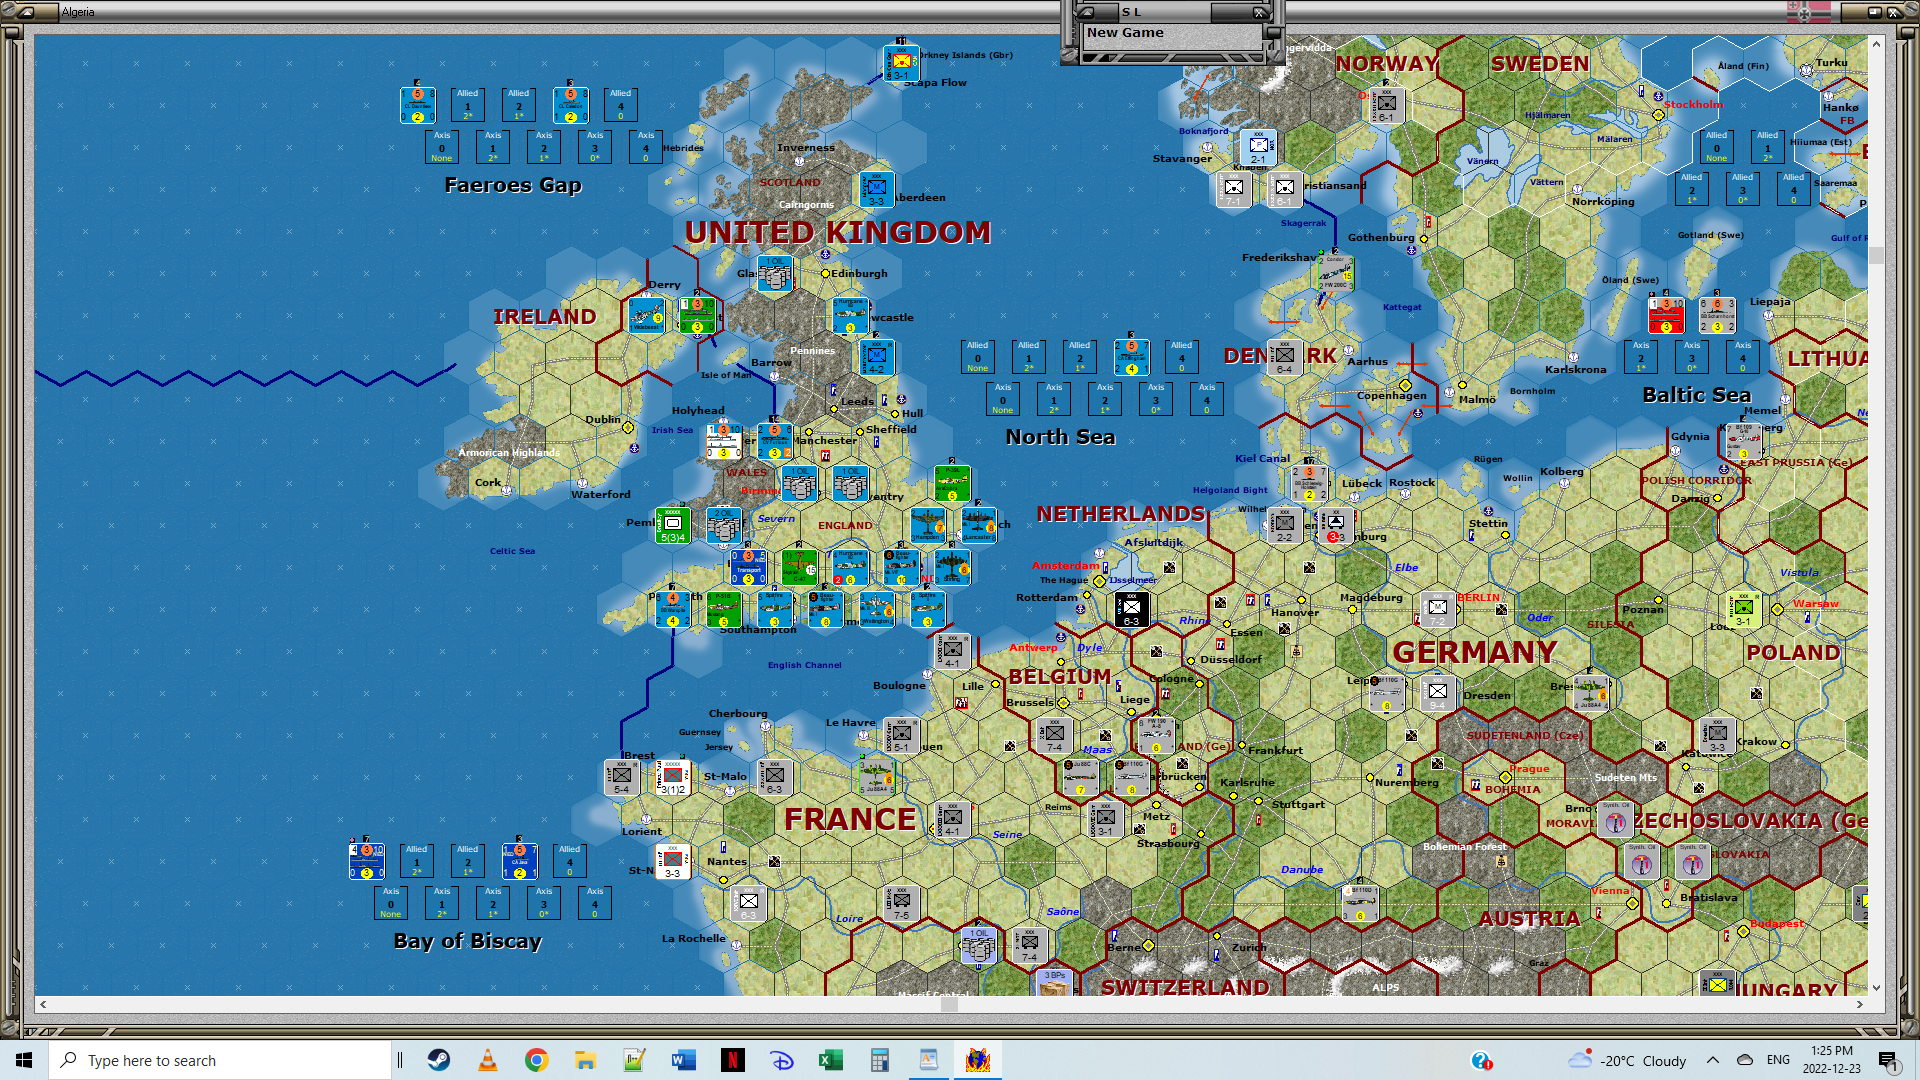
Task: Select the army counter on Berlin
Action: click(1437, 609)
